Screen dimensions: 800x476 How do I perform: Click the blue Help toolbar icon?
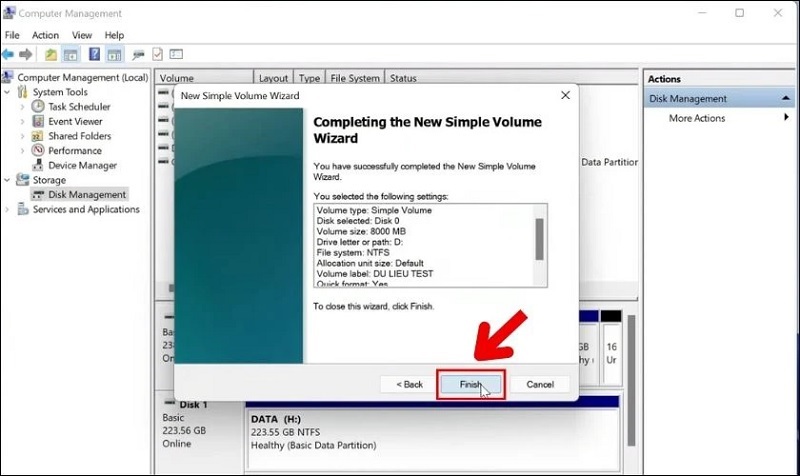click(94, 54)
